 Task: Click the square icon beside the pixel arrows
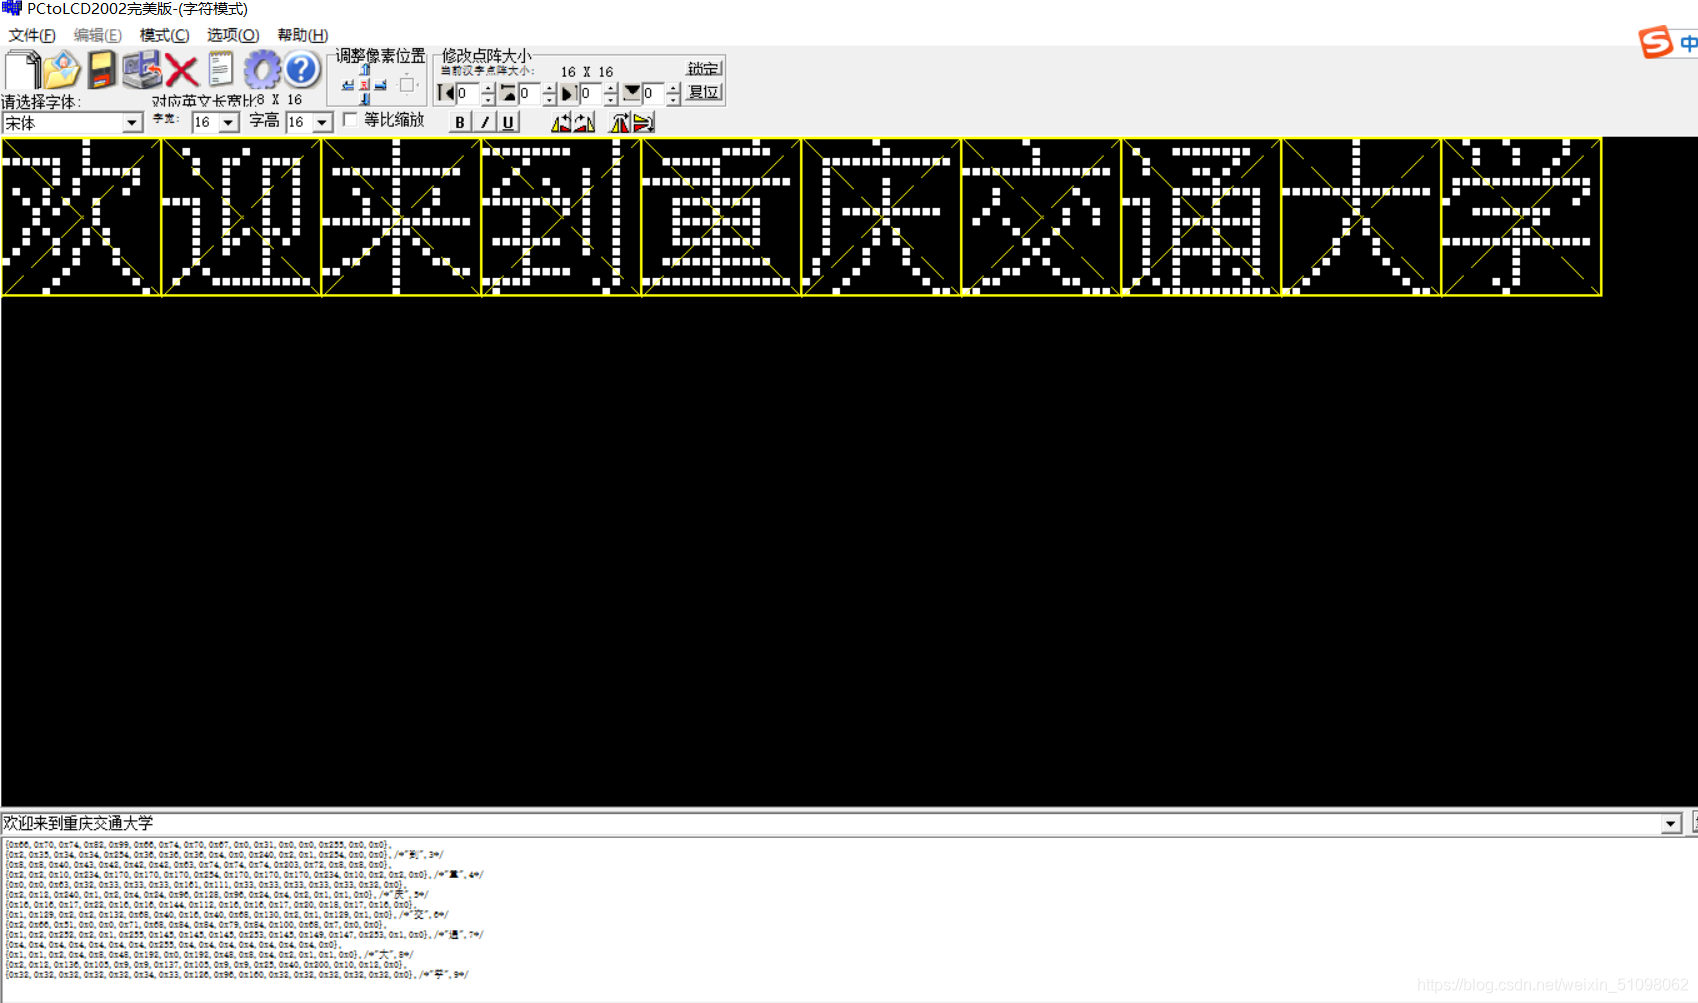click(407, 85)
